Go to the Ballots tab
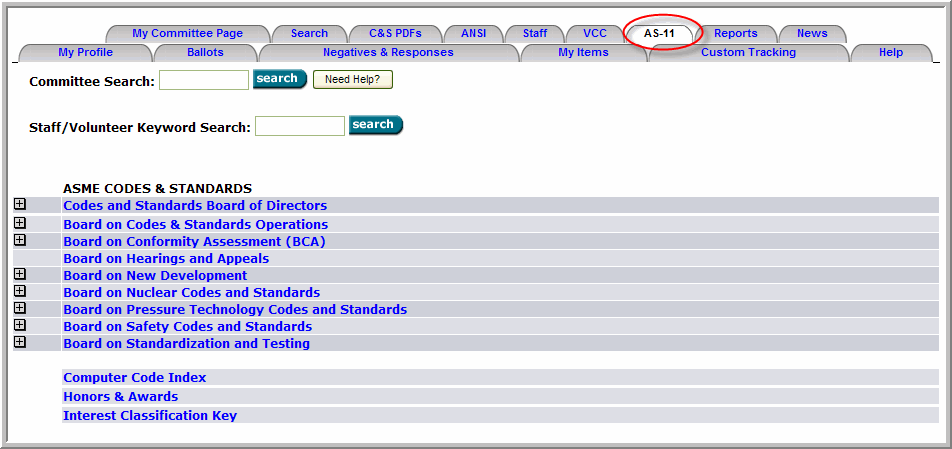 (x=205, y=53)
